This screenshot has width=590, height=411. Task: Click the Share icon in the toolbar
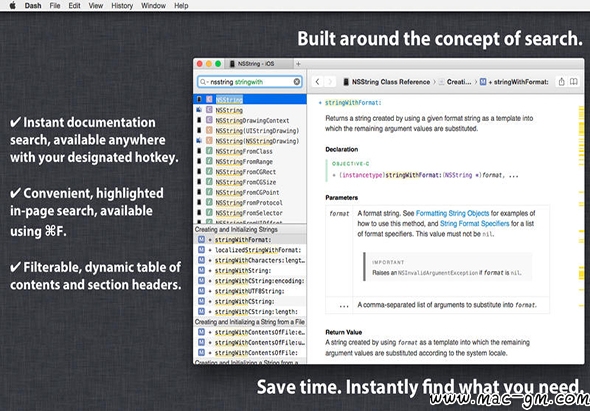coord(561,82)
